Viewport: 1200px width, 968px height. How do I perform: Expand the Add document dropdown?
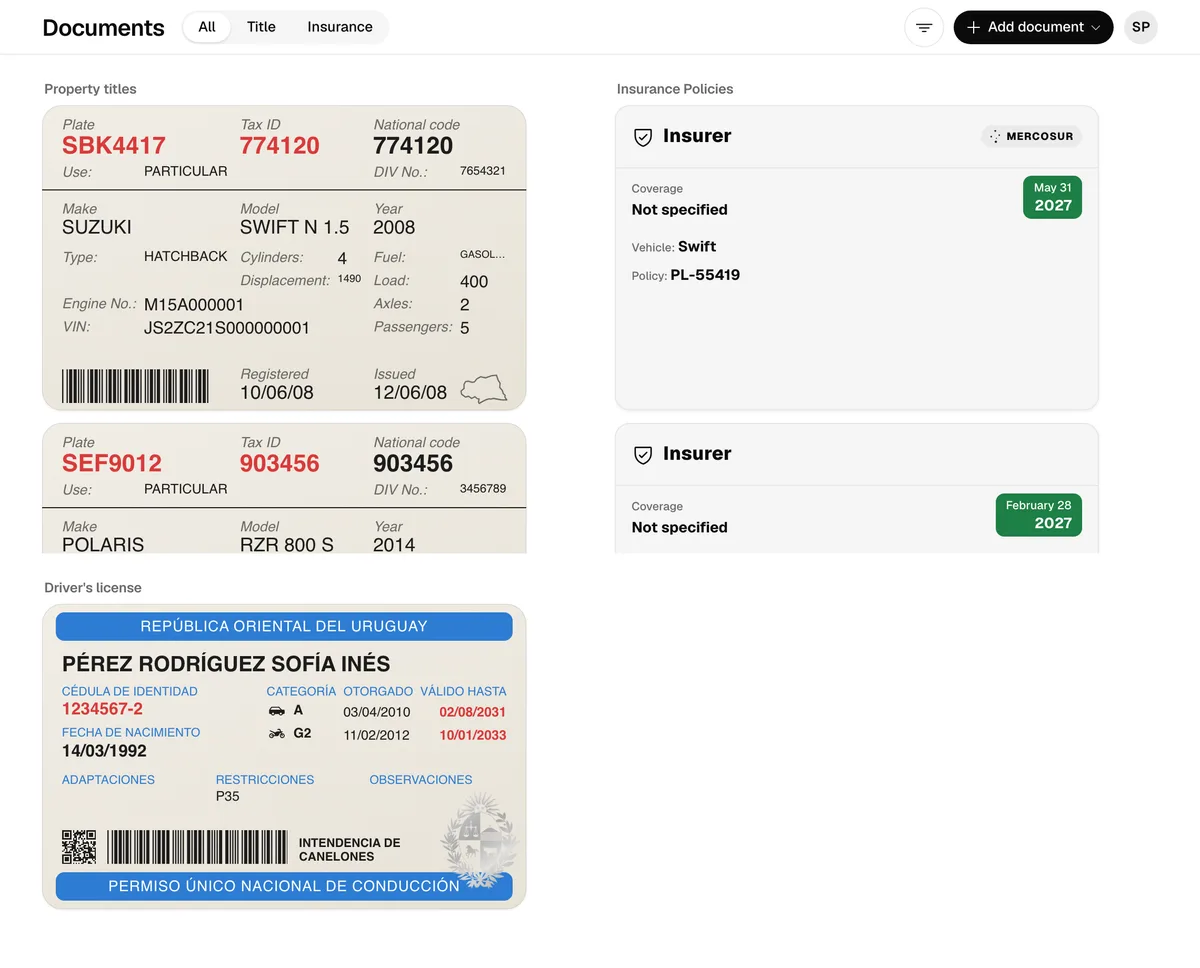point(1034,27)
